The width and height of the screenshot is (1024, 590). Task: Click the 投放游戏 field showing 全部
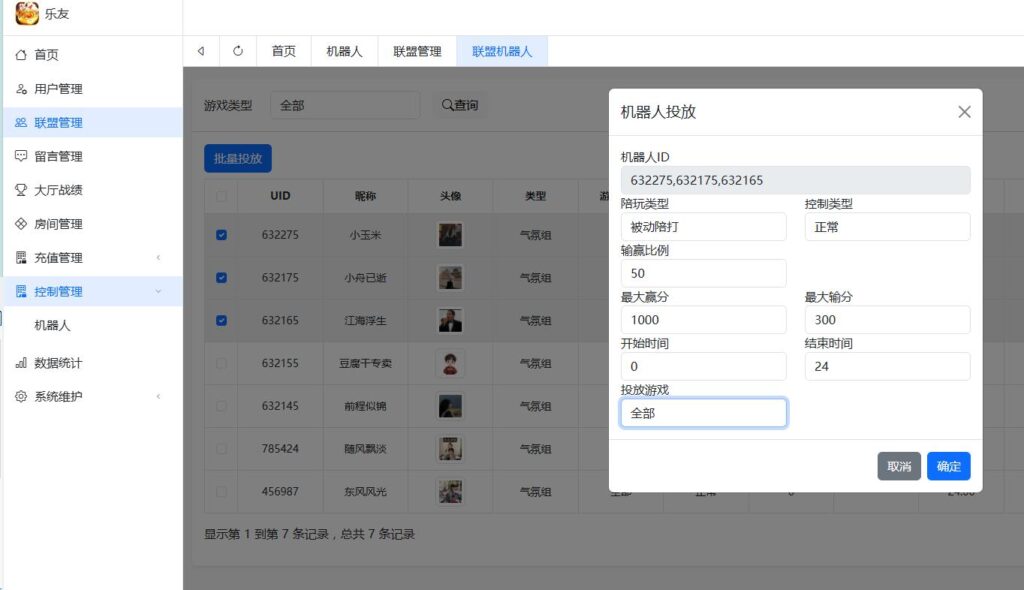[703, 411]
